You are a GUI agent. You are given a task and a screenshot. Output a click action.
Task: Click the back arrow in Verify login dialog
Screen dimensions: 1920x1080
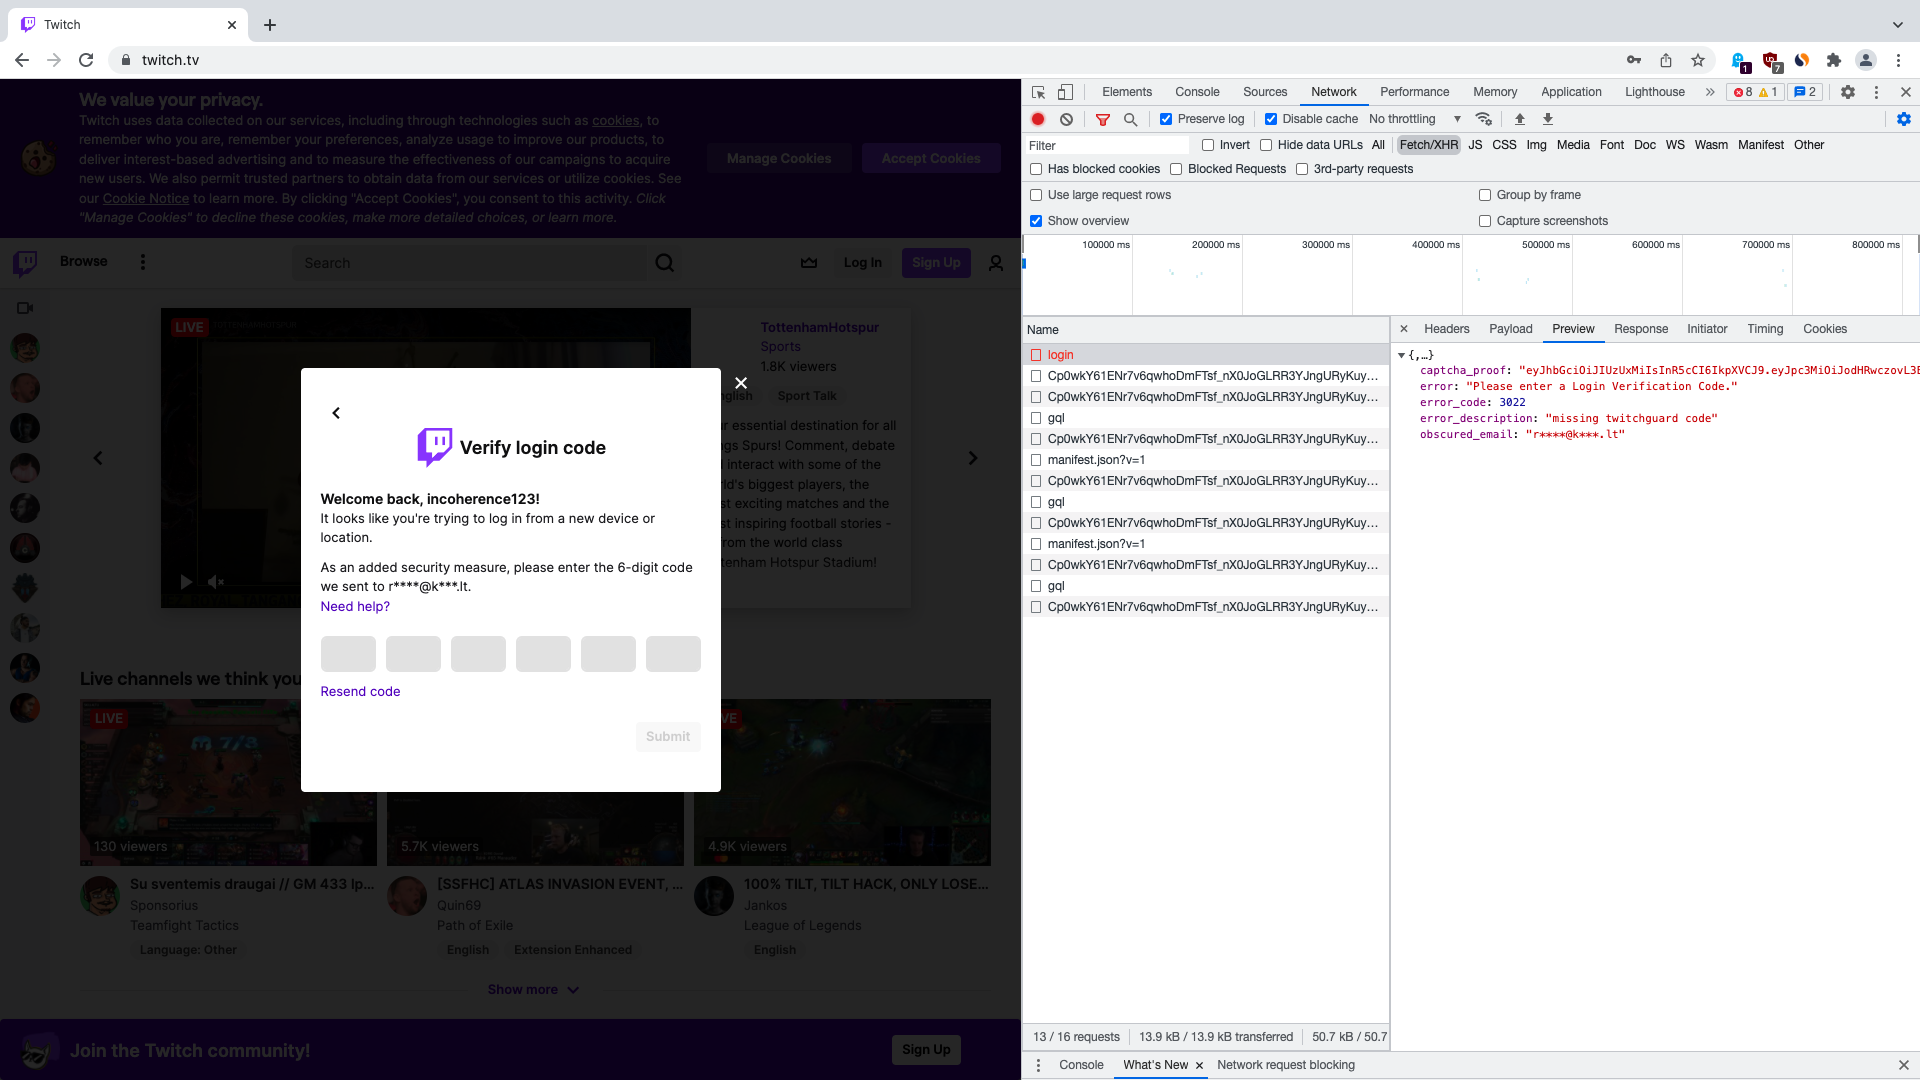(x=336, y=413)
